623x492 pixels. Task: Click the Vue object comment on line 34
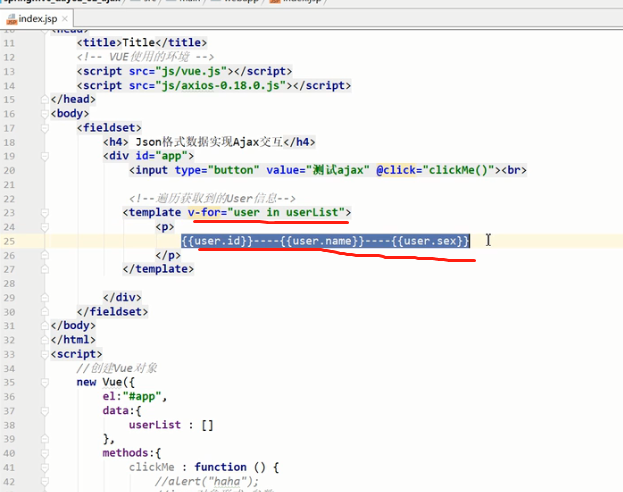click(117, 368)
